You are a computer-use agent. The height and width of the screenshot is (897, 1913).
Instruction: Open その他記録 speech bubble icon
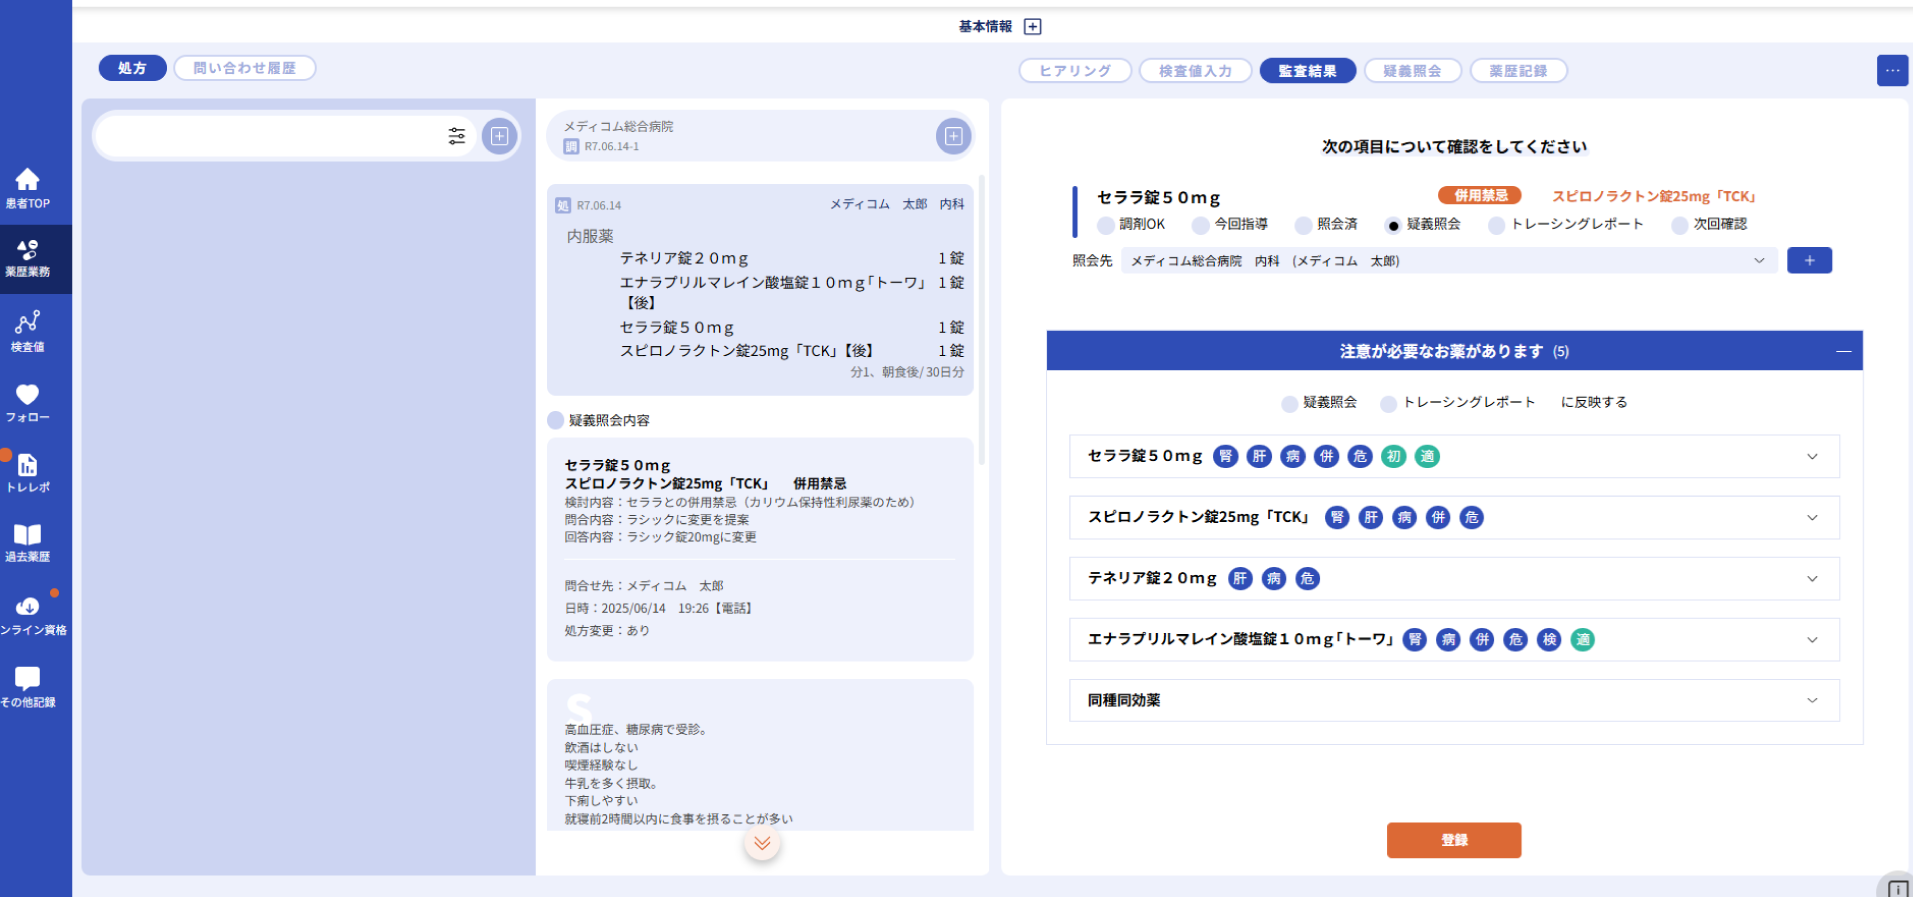28,680
